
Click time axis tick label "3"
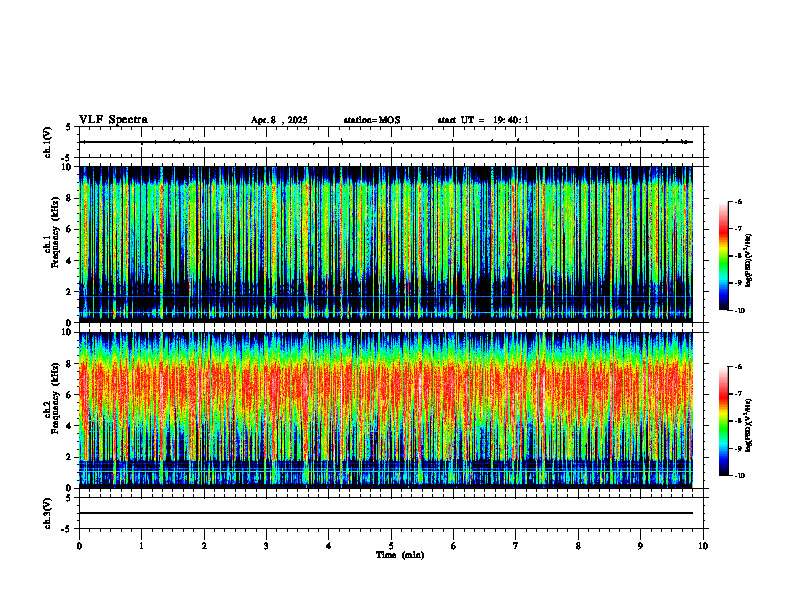tap(266, 546)
